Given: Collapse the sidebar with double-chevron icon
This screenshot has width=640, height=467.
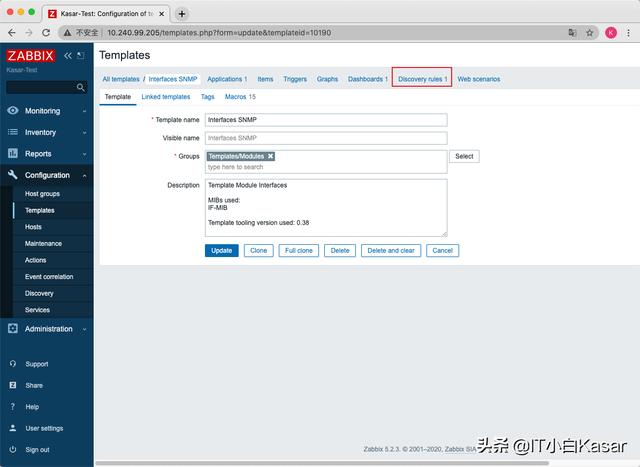Looking at the screenshot, I should click(68, 56).
